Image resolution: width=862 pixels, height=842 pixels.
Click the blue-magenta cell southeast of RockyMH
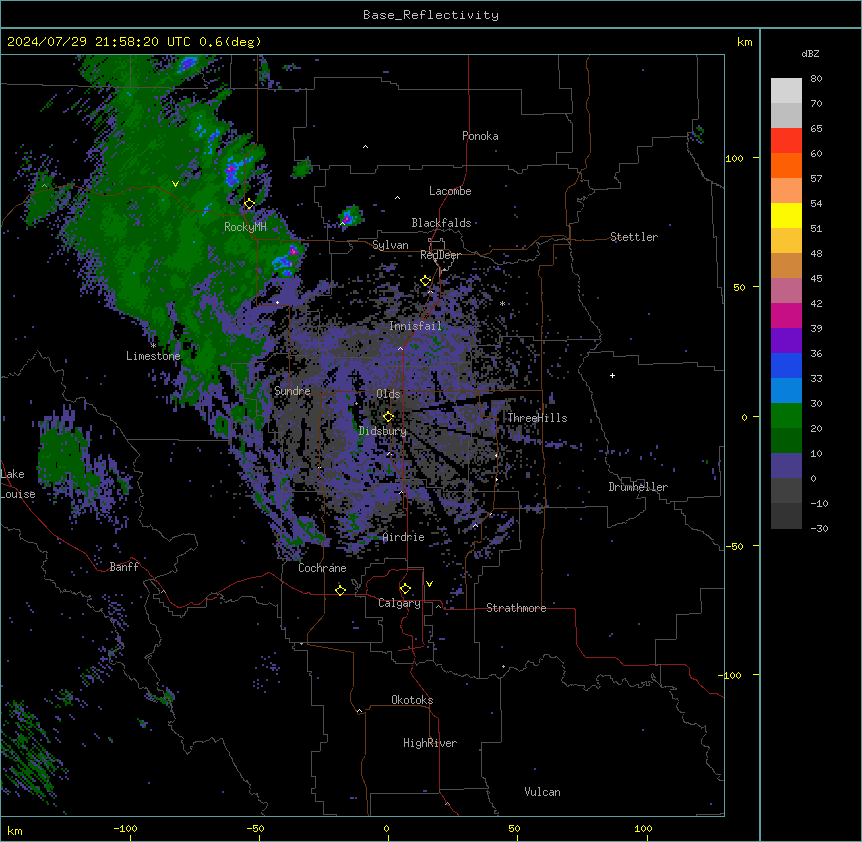point(288,260)
